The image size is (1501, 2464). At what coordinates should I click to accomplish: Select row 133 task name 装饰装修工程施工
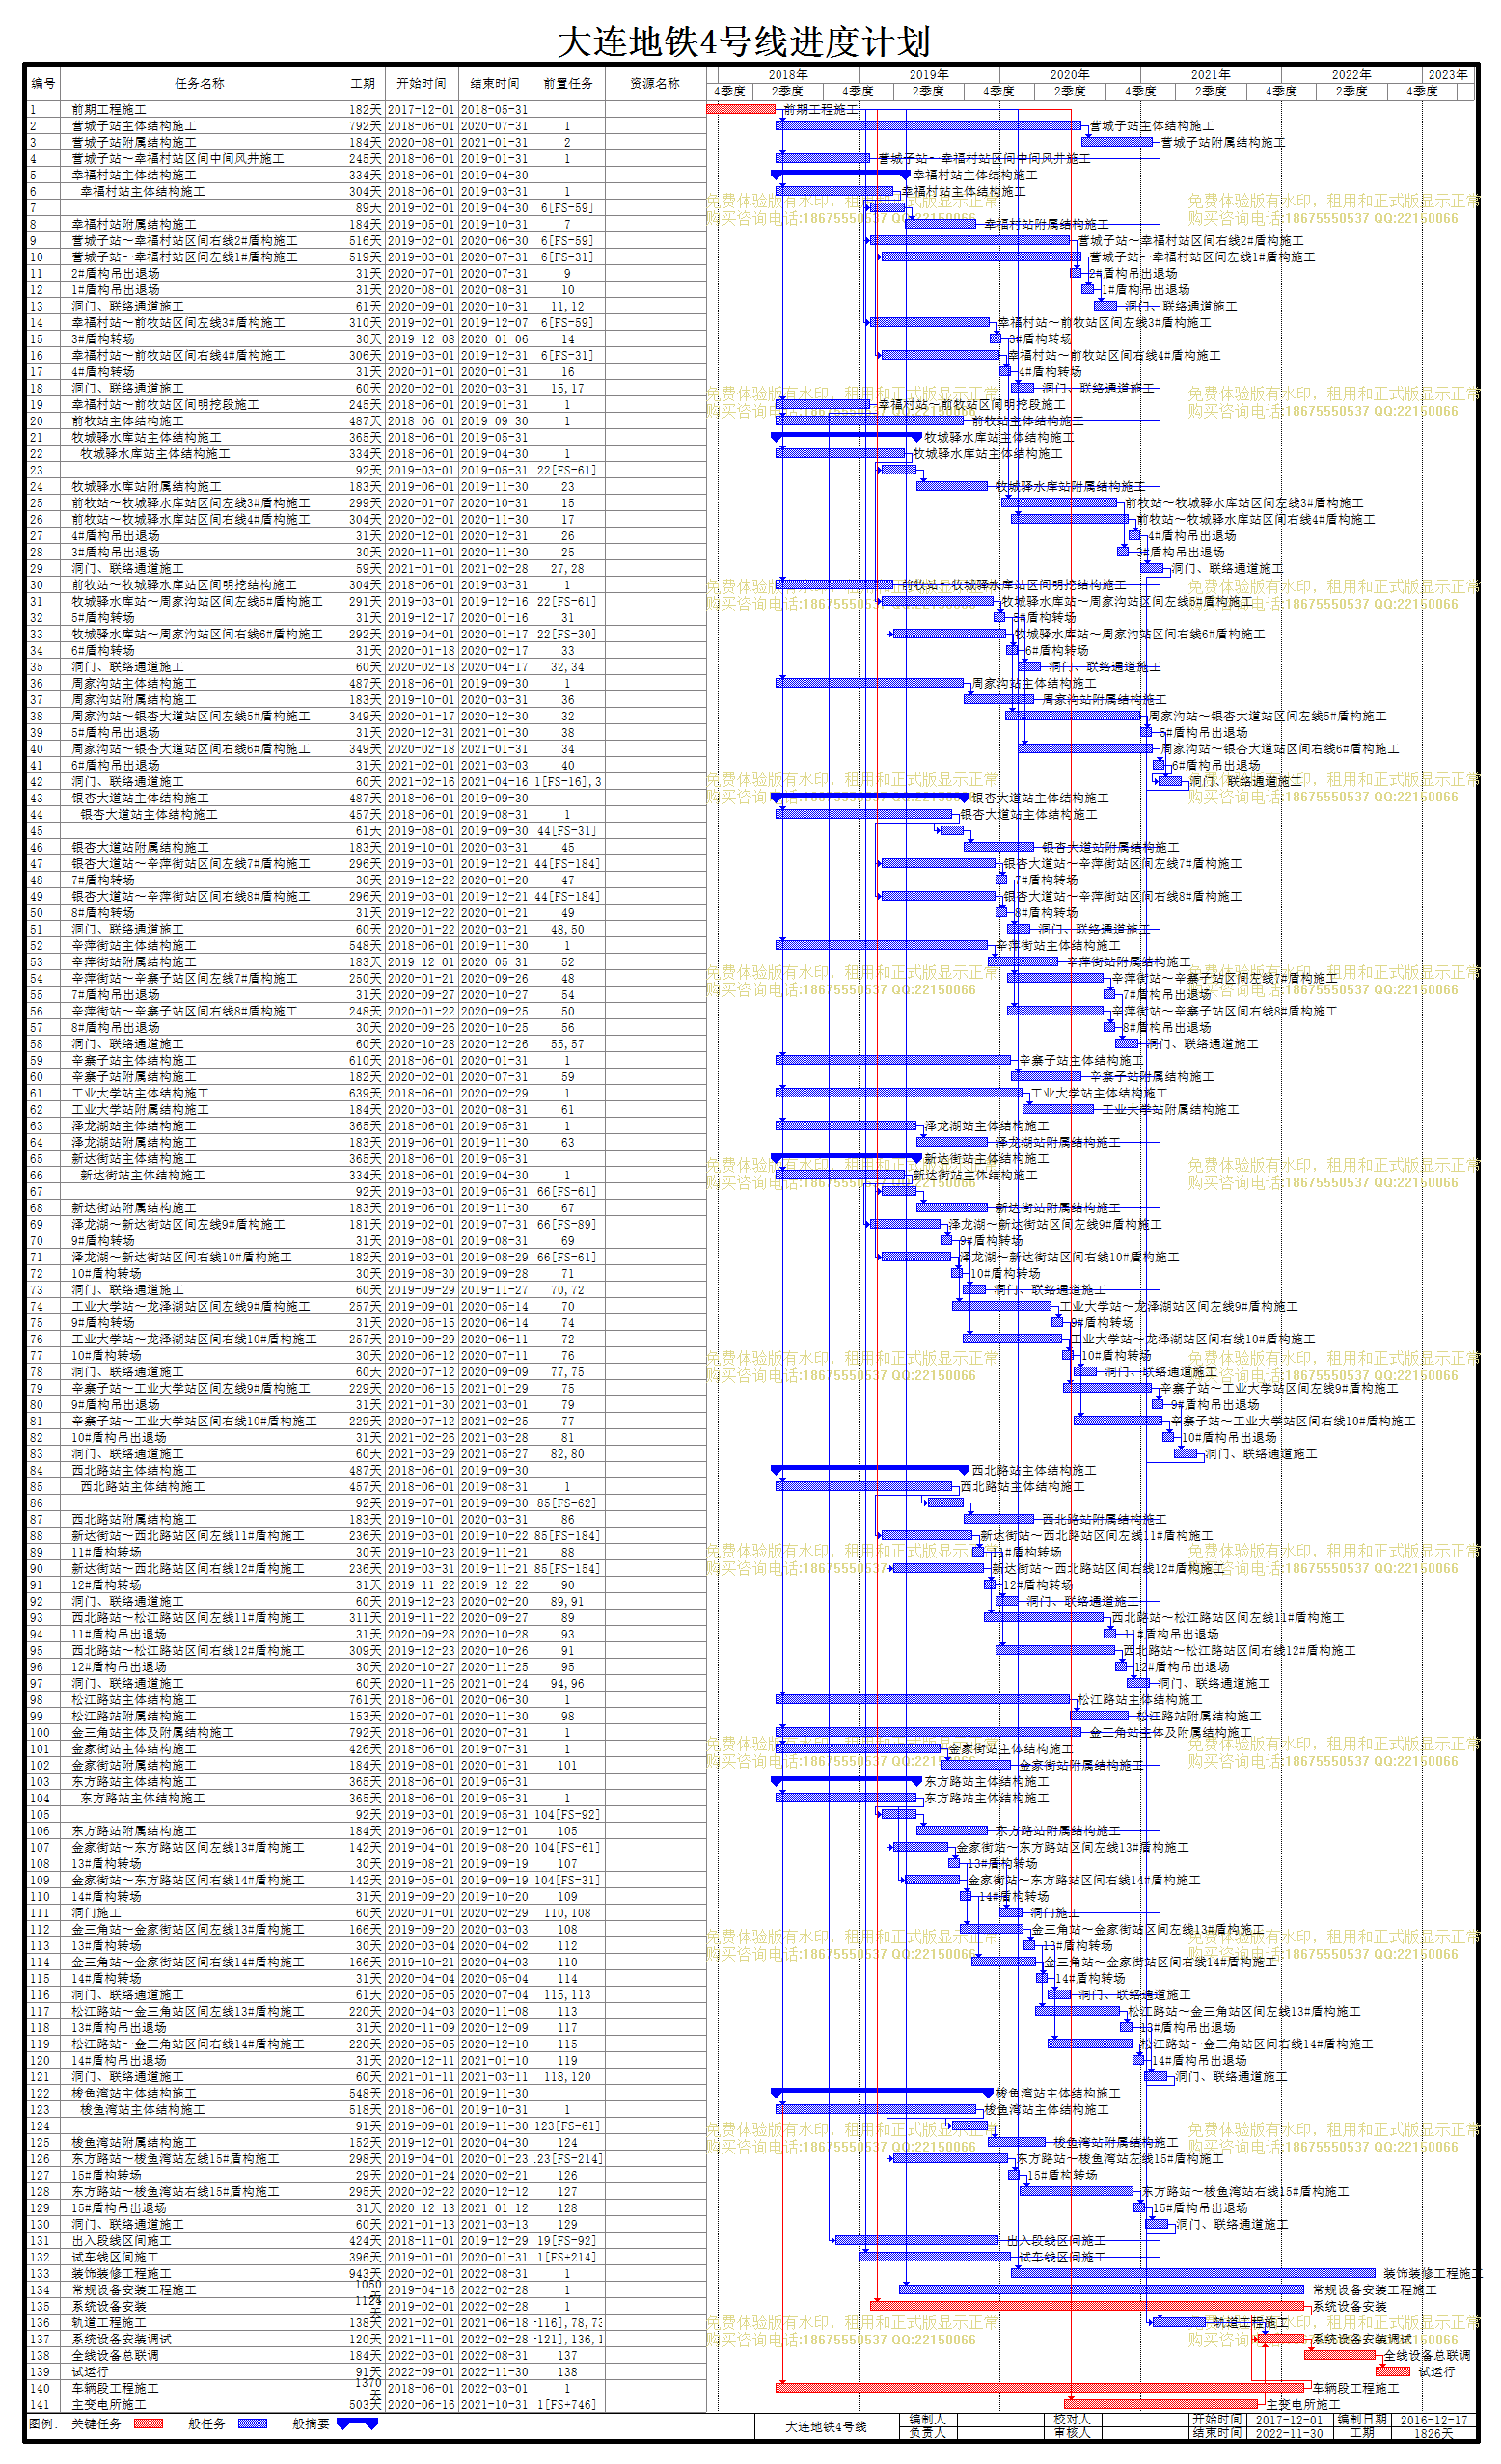point(121,2273)
